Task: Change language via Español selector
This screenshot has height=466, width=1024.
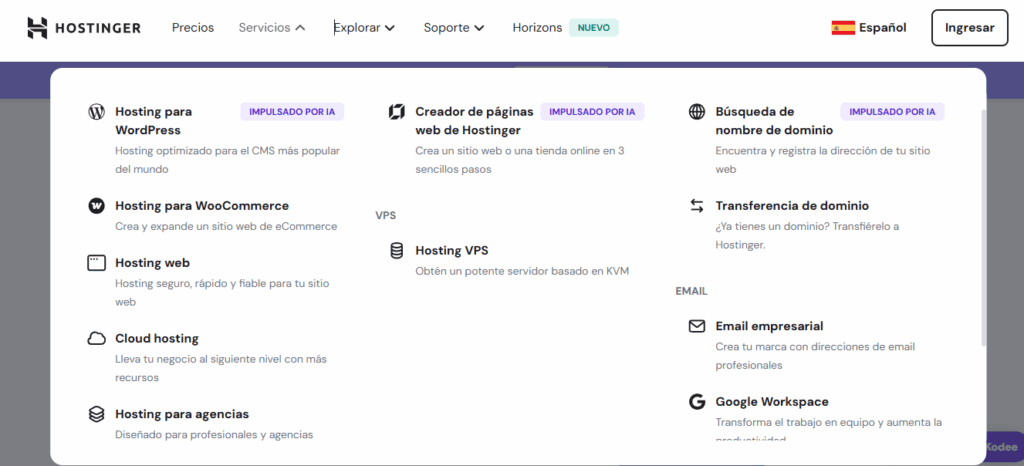Action: [869, 28]
